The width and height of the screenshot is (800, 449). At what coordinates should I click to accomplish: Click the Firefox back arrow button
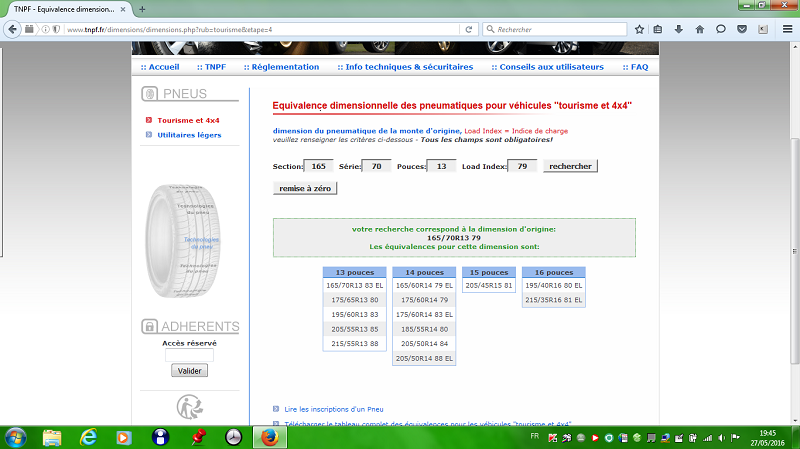(13, 29)
